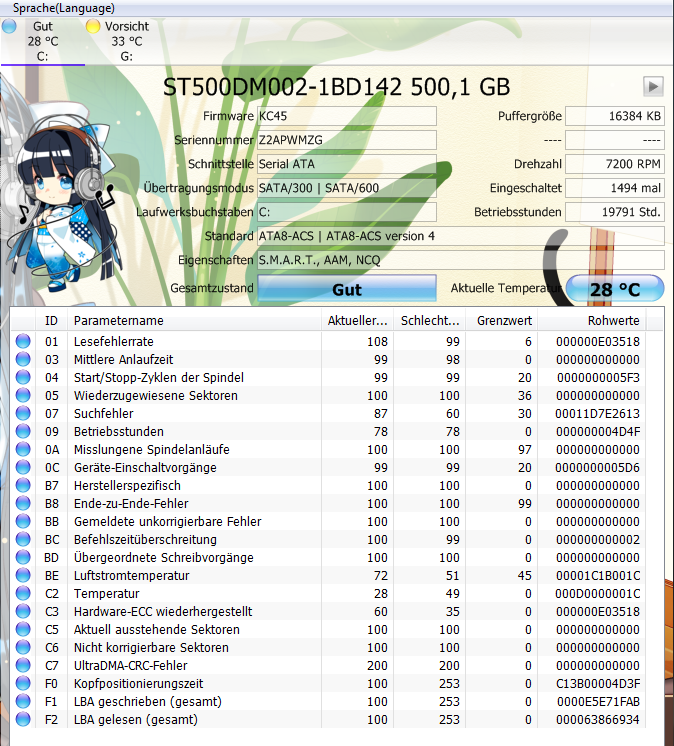Click the ID column header
Image resolution: width=674 pixels, height=746 pixels.
pos(51,321)
